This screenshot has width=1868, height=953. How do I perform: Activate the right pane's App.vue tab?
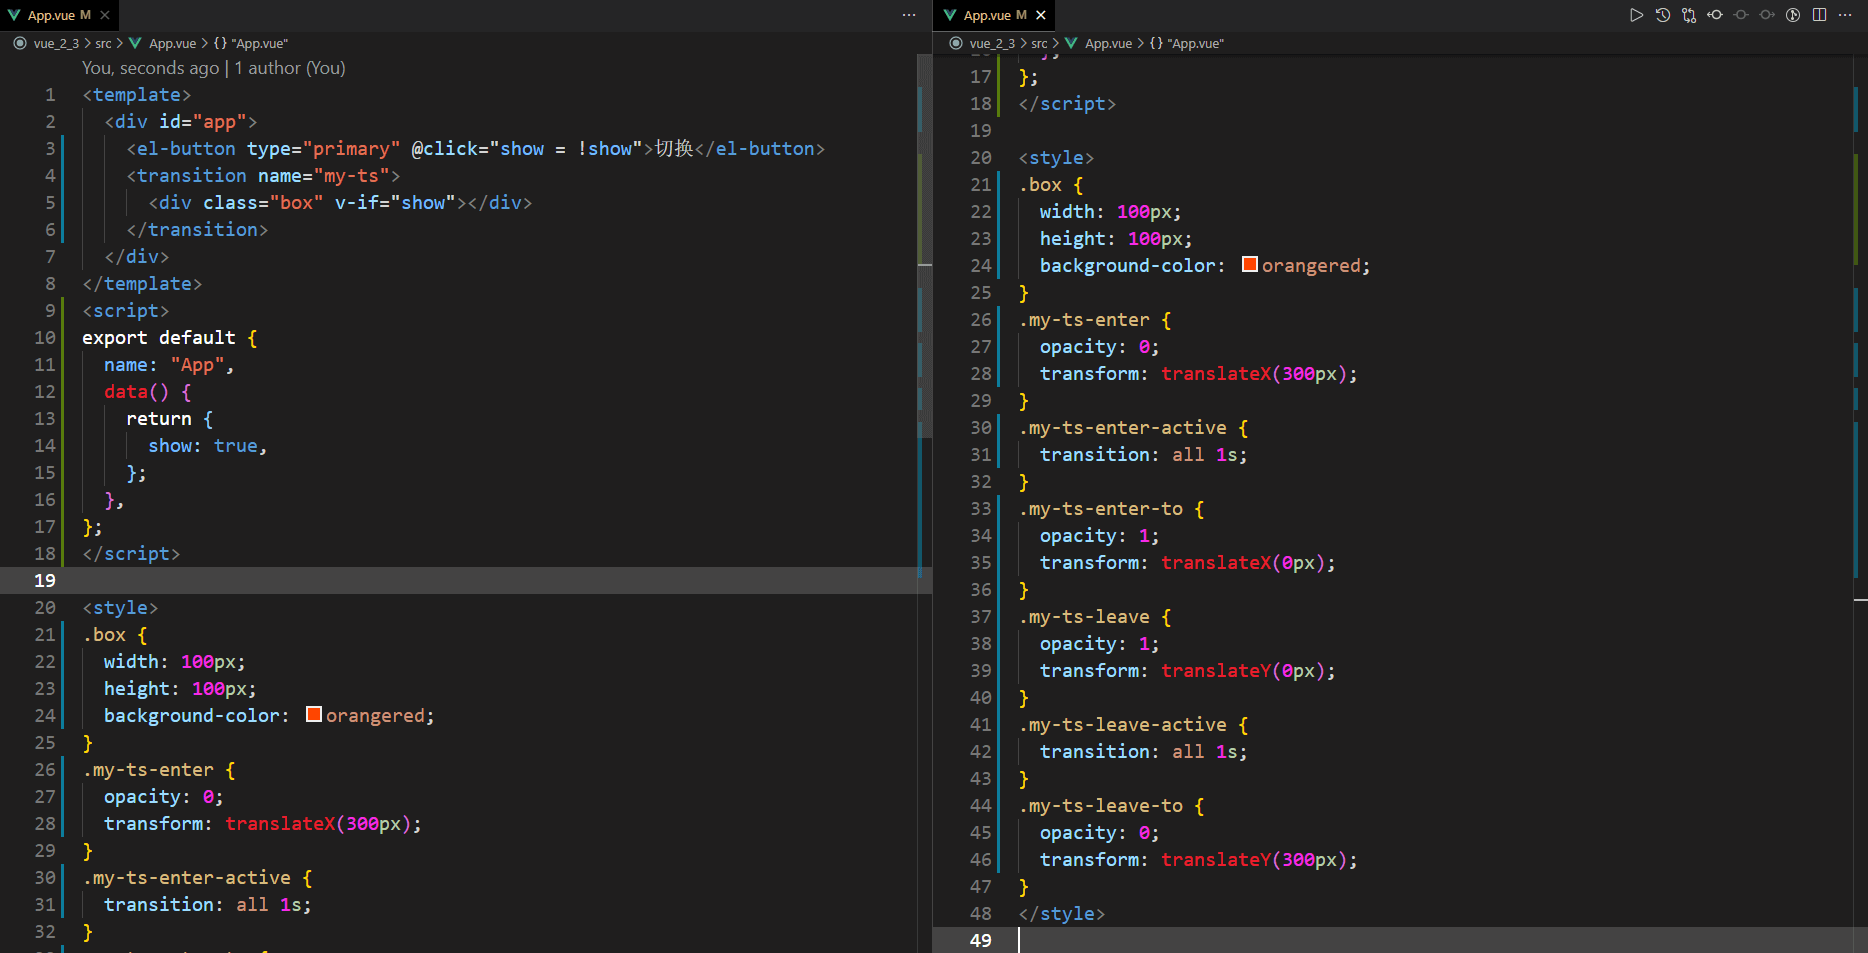tap(988, 15)
